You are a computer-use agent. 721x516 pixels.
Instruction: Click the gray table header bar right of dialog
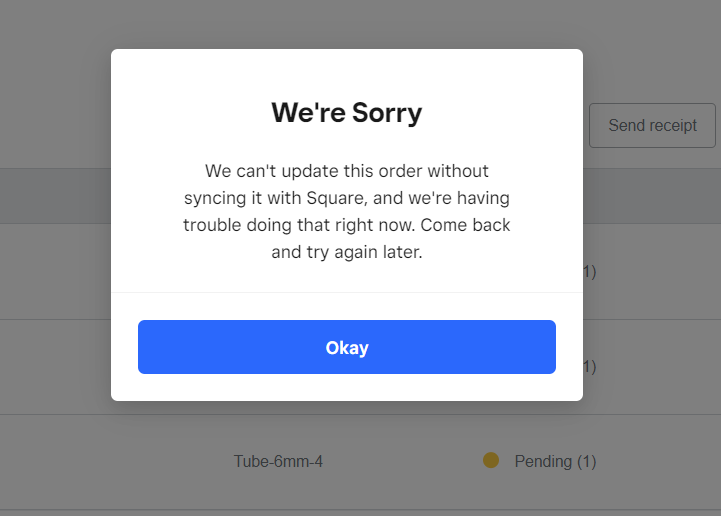coord(650,195)
